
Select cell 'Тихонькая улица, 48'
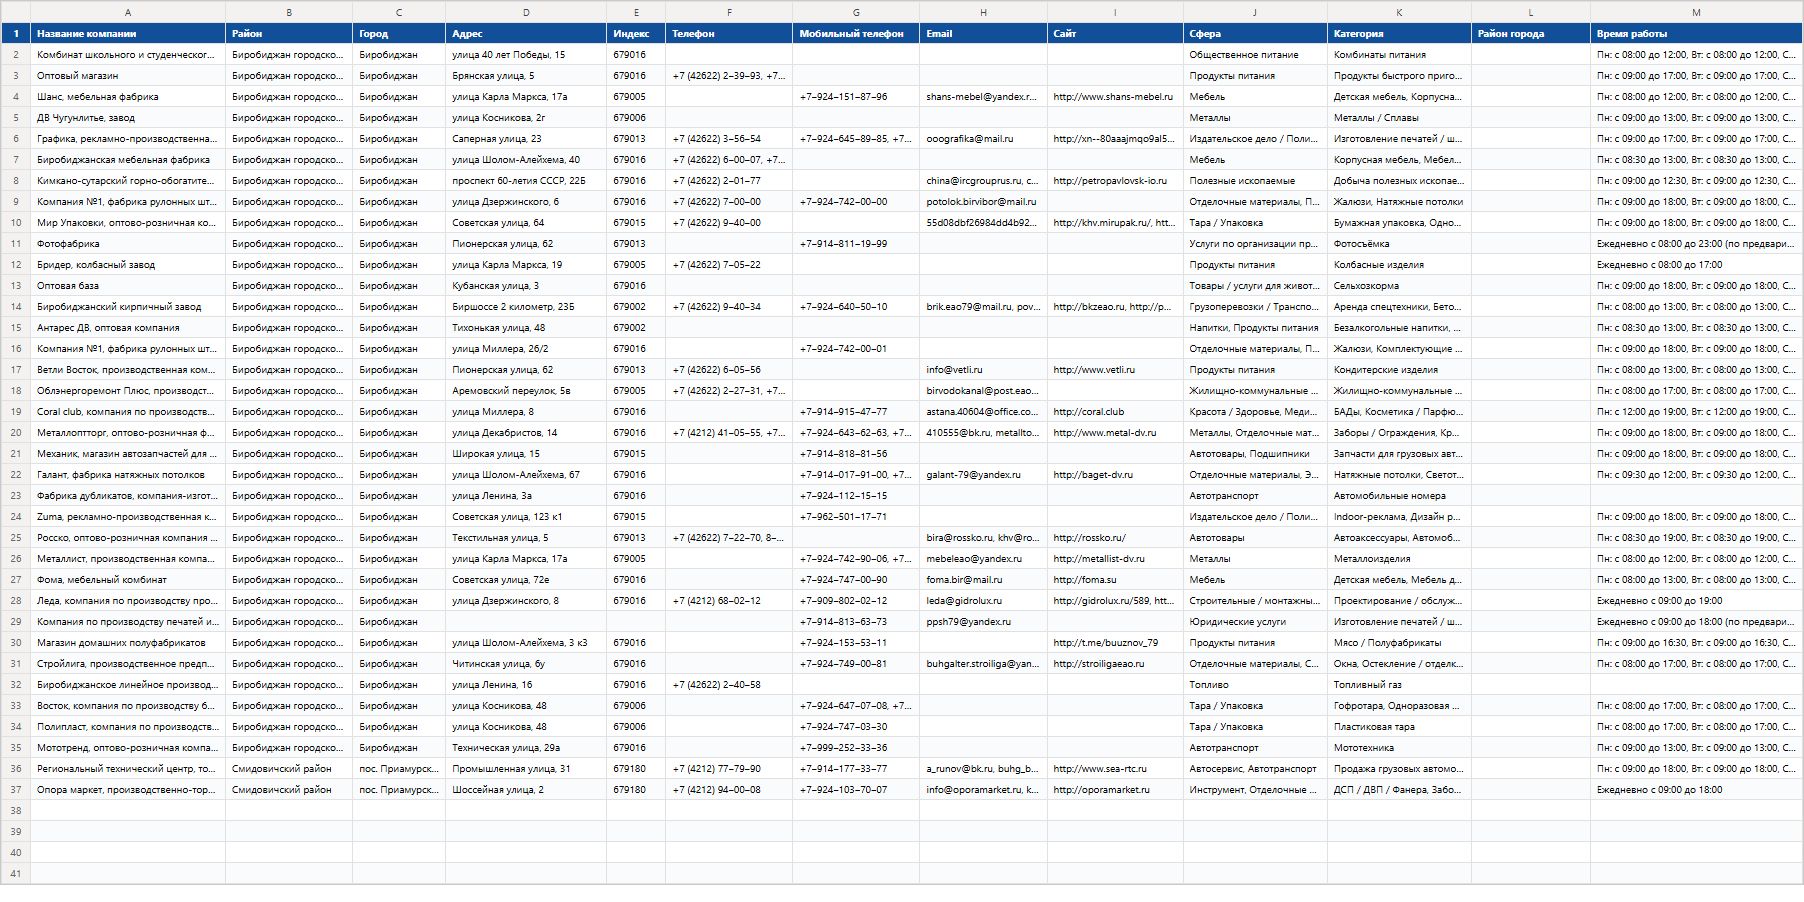[526, 328]
